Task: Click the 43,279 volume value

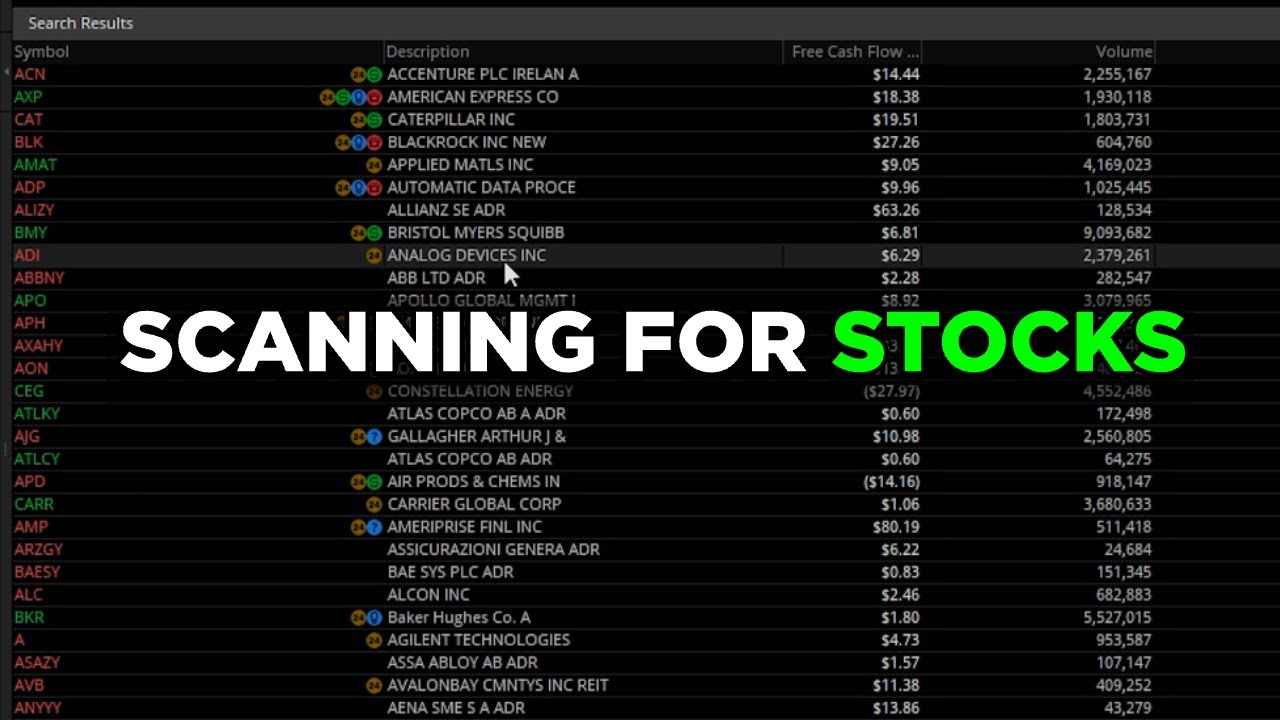Action: click(x=1126, y=708)
